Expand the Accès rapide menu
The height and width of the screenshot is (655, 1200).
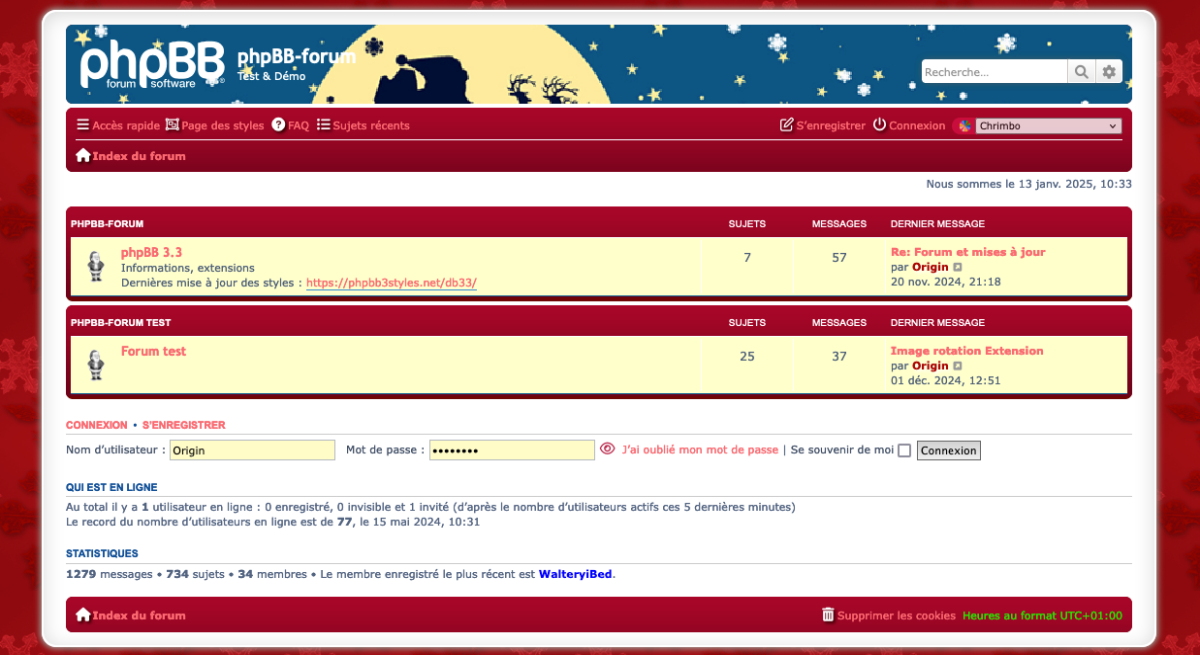pyautogui.click(x=118, y=126)
